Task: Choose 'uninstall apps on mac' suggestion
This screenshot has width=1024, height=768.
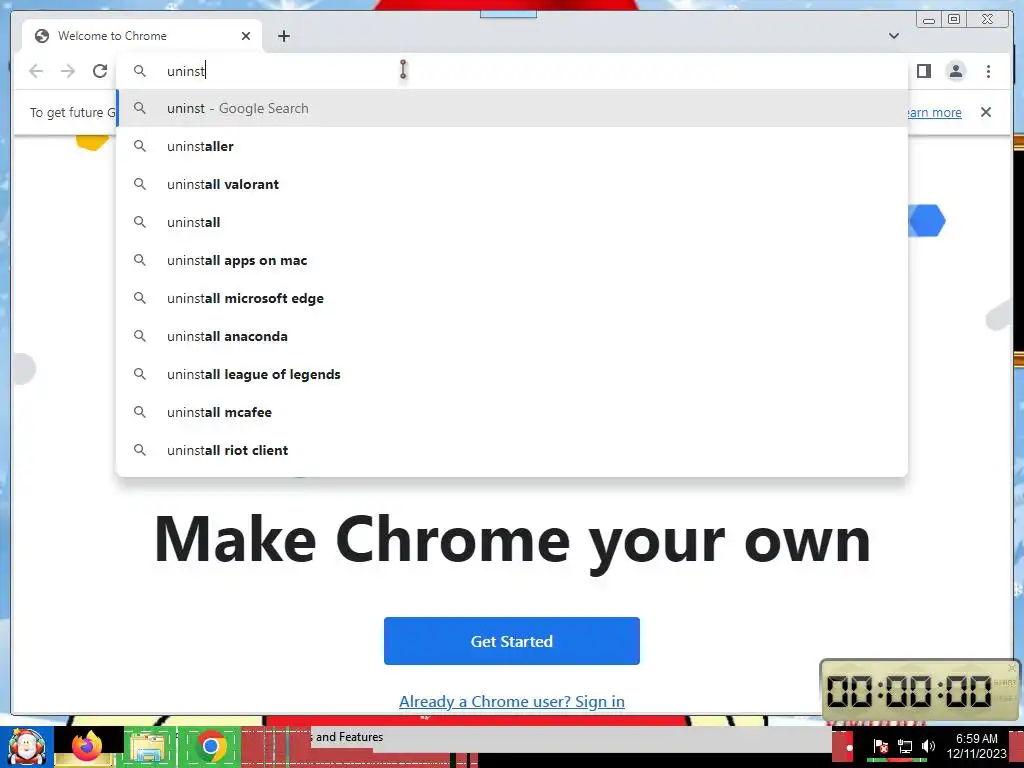Action: (x=512, y=260)
